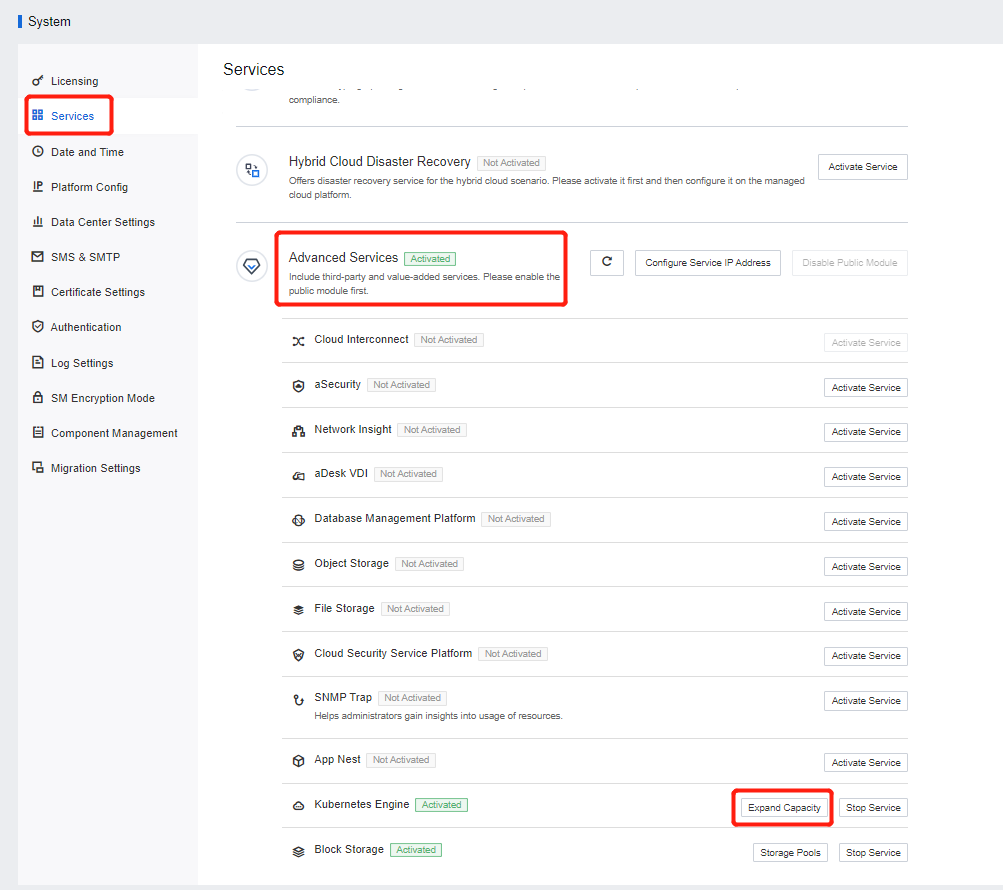Screen dimensions: 1003x890
Task: Open Date and Time settings
Action: [x=88, y=152]
